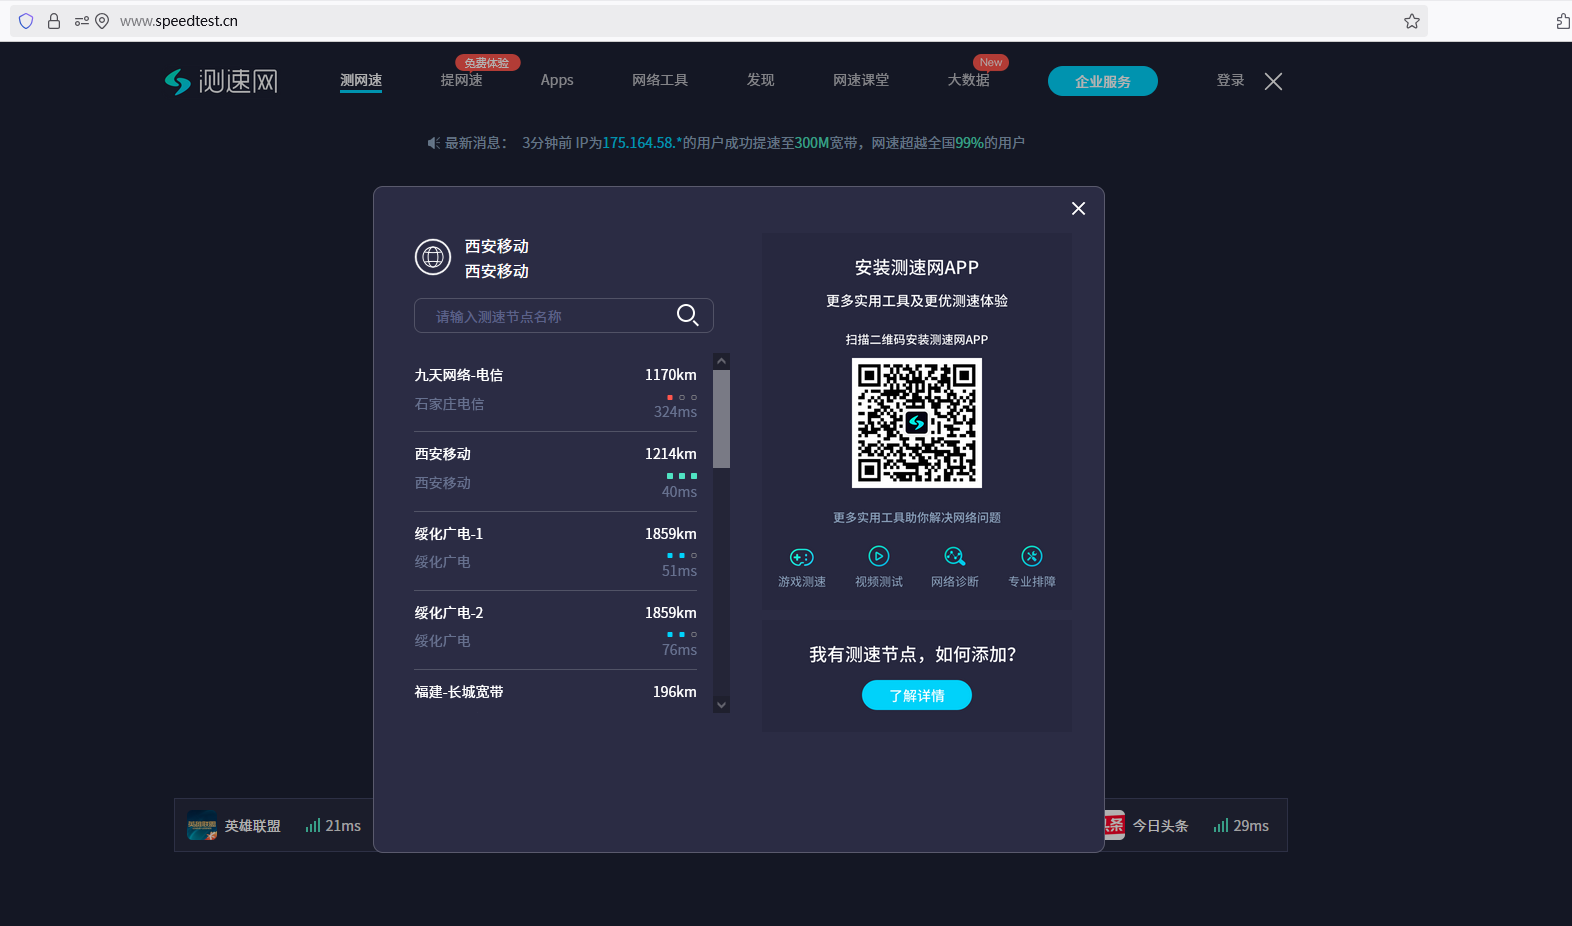Click the 了解详情 button

(916, 696)
